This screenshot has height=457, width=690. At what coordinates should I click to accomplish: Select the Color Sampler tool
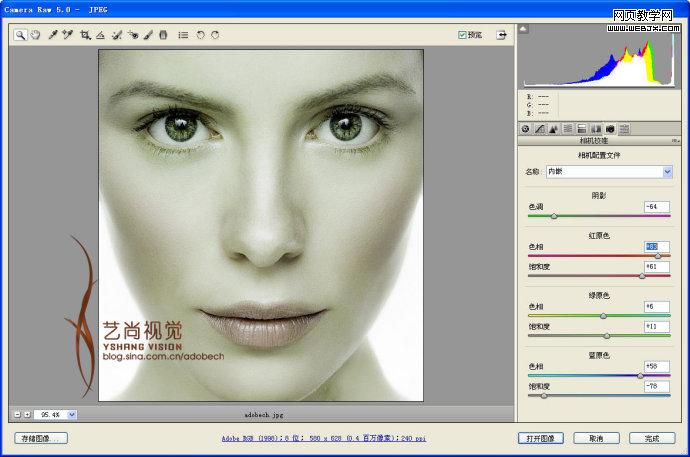pyautogui.click(x=67, y=35)
